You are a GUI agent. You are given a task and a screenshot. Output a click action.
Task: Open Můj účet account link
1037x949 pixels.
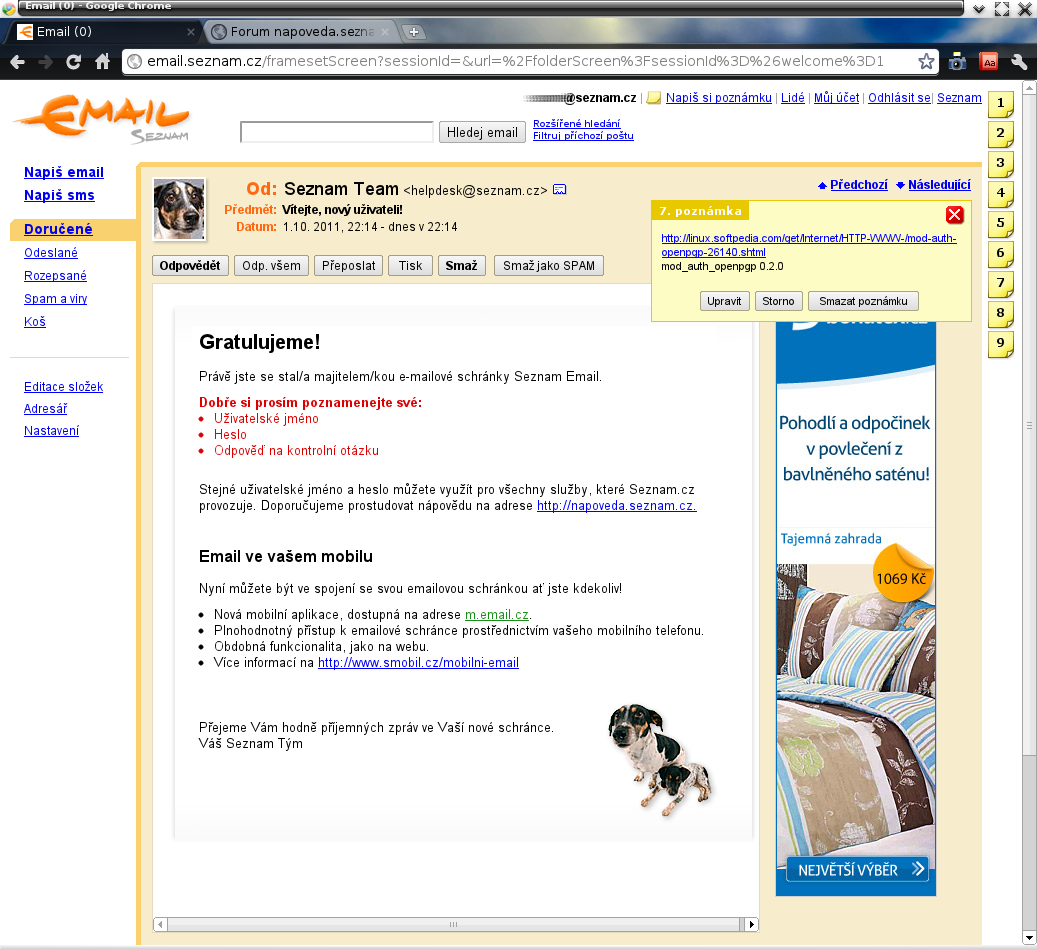tap(837, 98)
